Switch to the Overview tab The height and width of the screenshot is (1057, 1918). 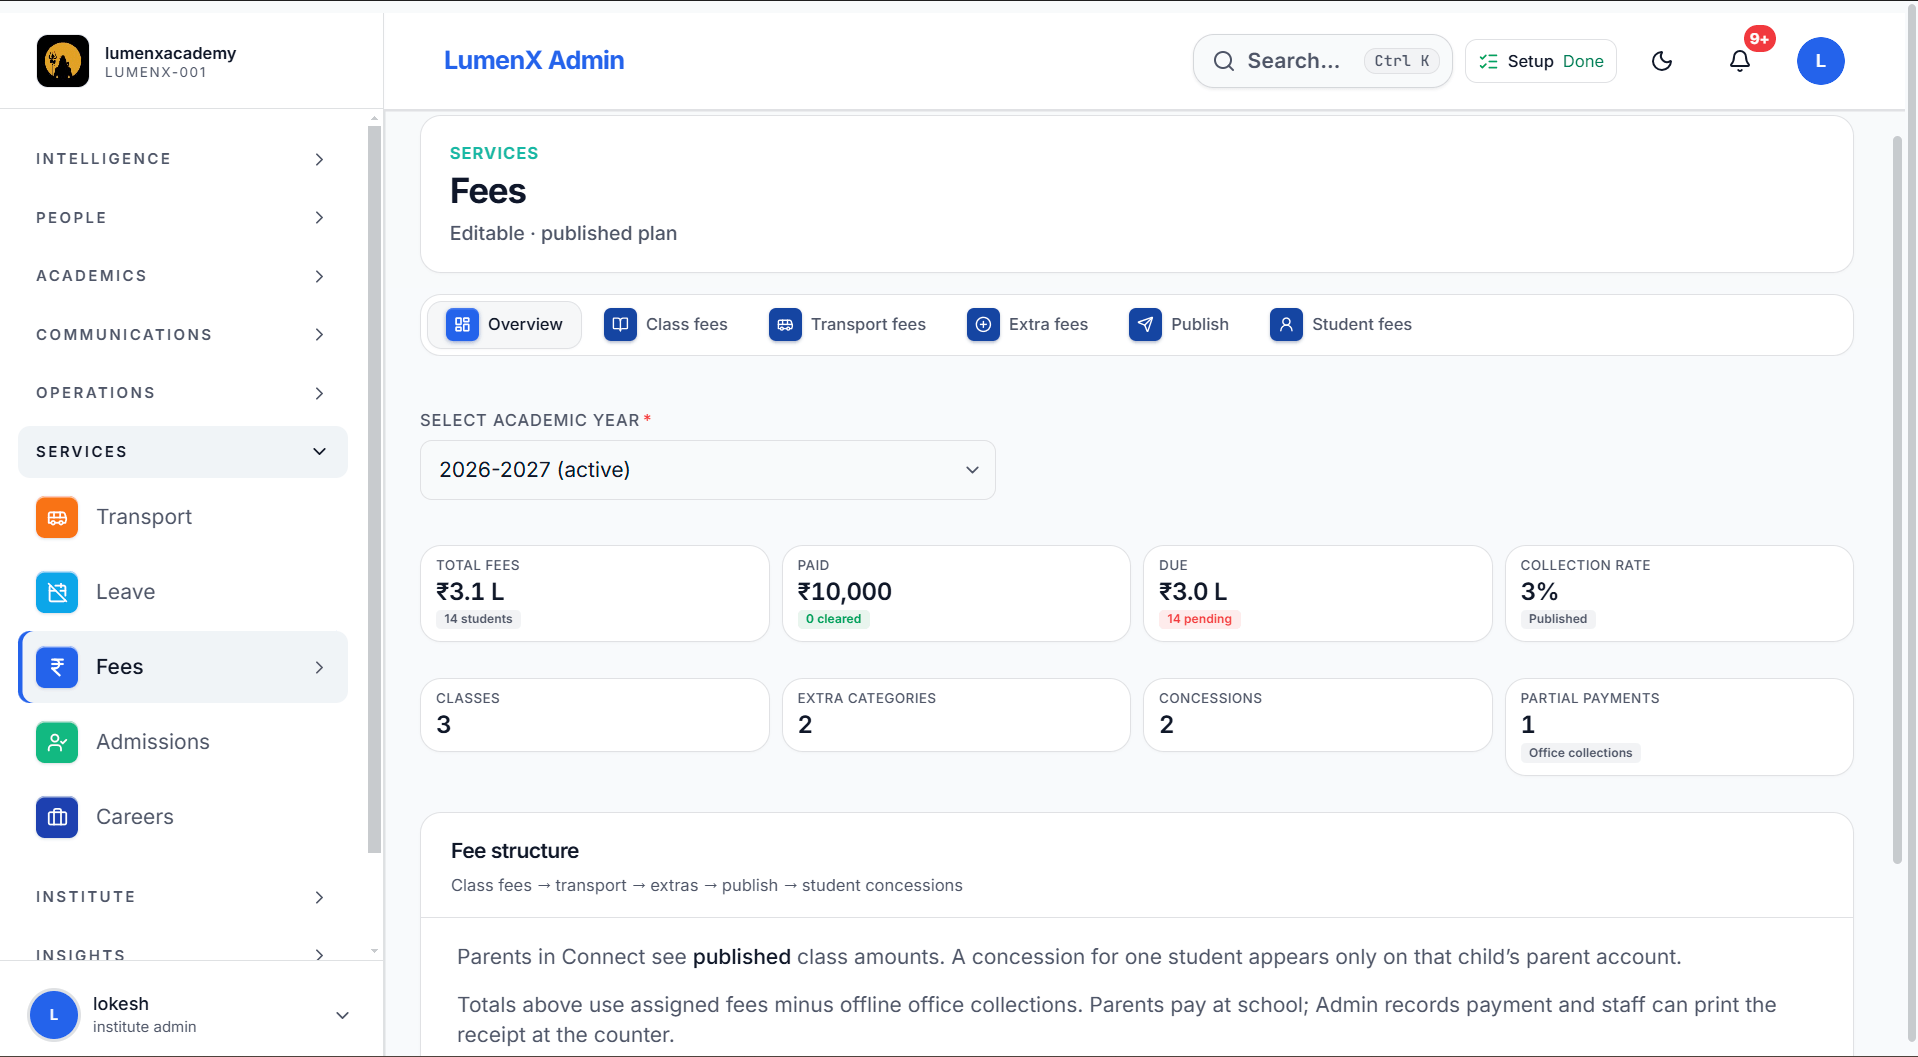tap(505, 324)
